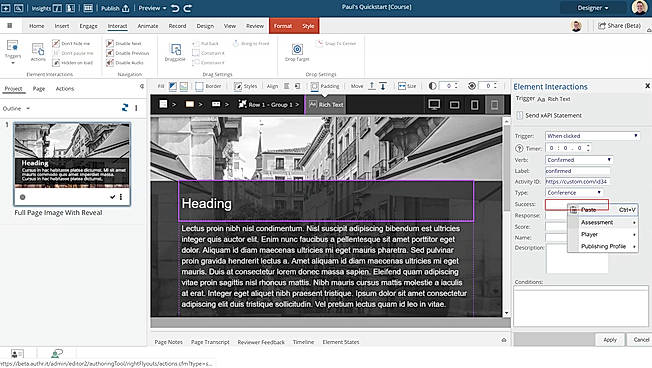This screenshot has height=368, width=652.
Task: Open the Trigger 'When clicked' dropdown
Action: click(592, 136)
